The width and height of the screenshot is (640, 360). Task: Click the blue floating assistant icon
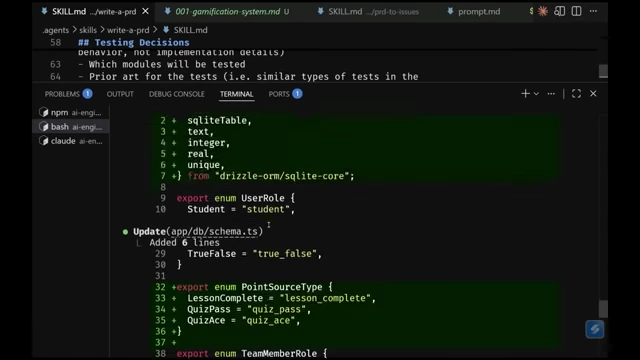point(595,329)
